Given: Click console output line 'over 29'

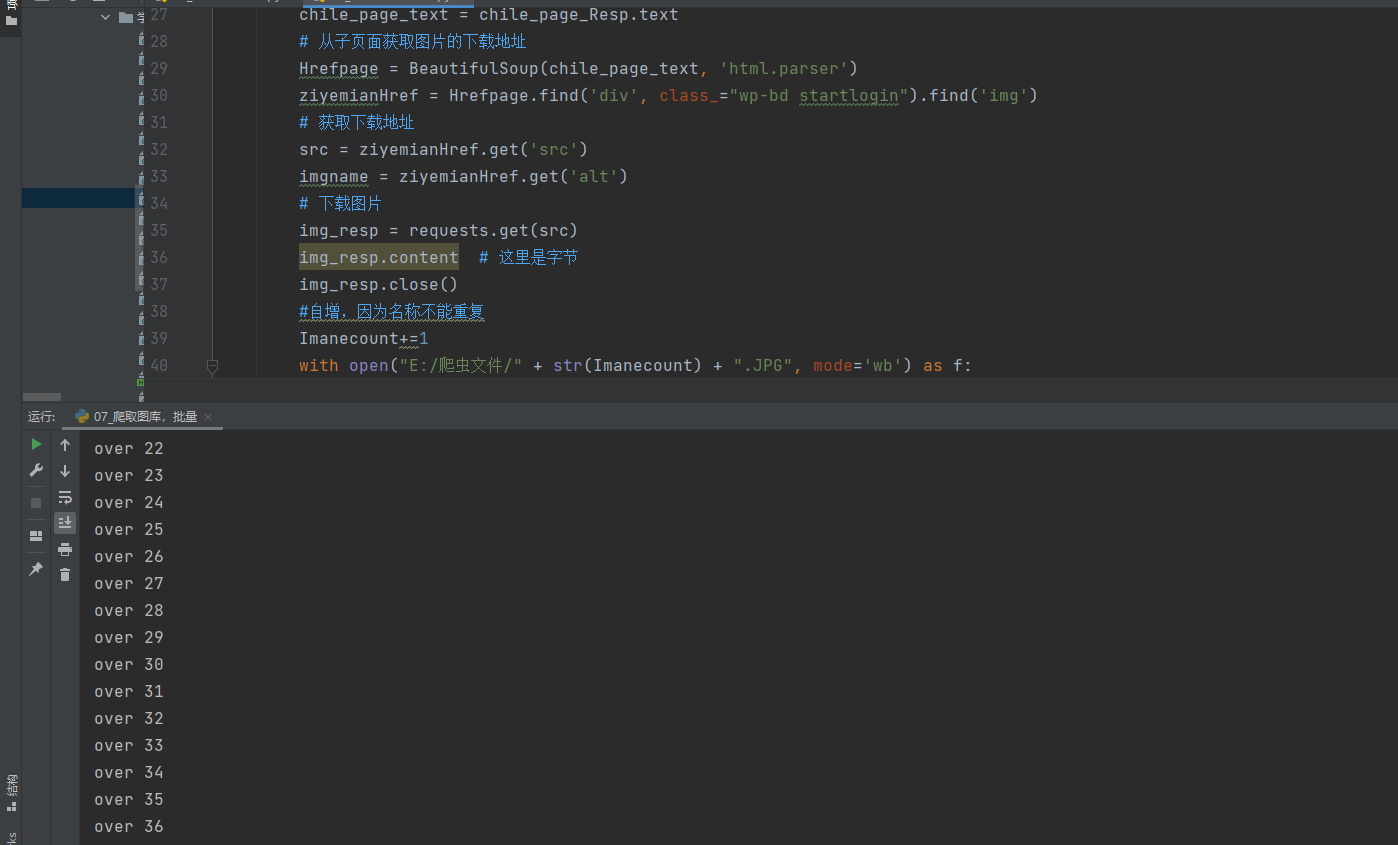Looking at the screenshot, I should (129, 638).
